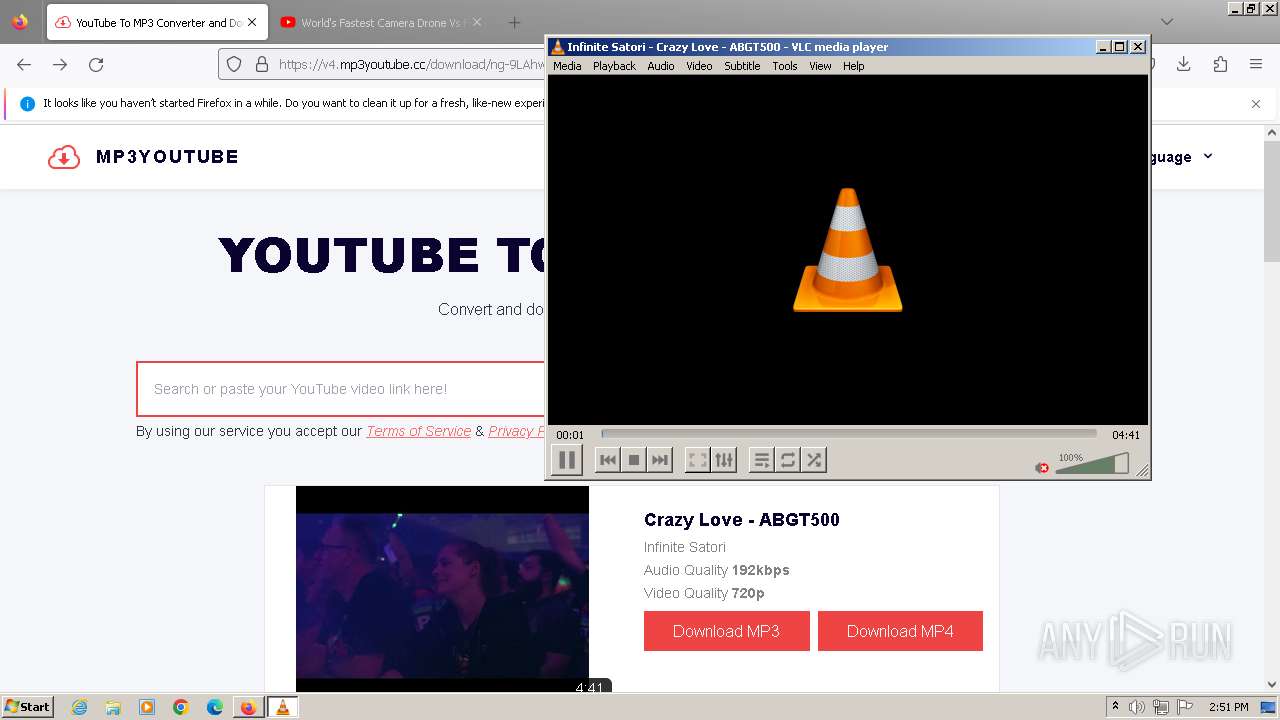The height and width of the screenshot is (720, 1280).
Task: Launch Microsoft Edge from taskbar
Action: pos(215,707)
